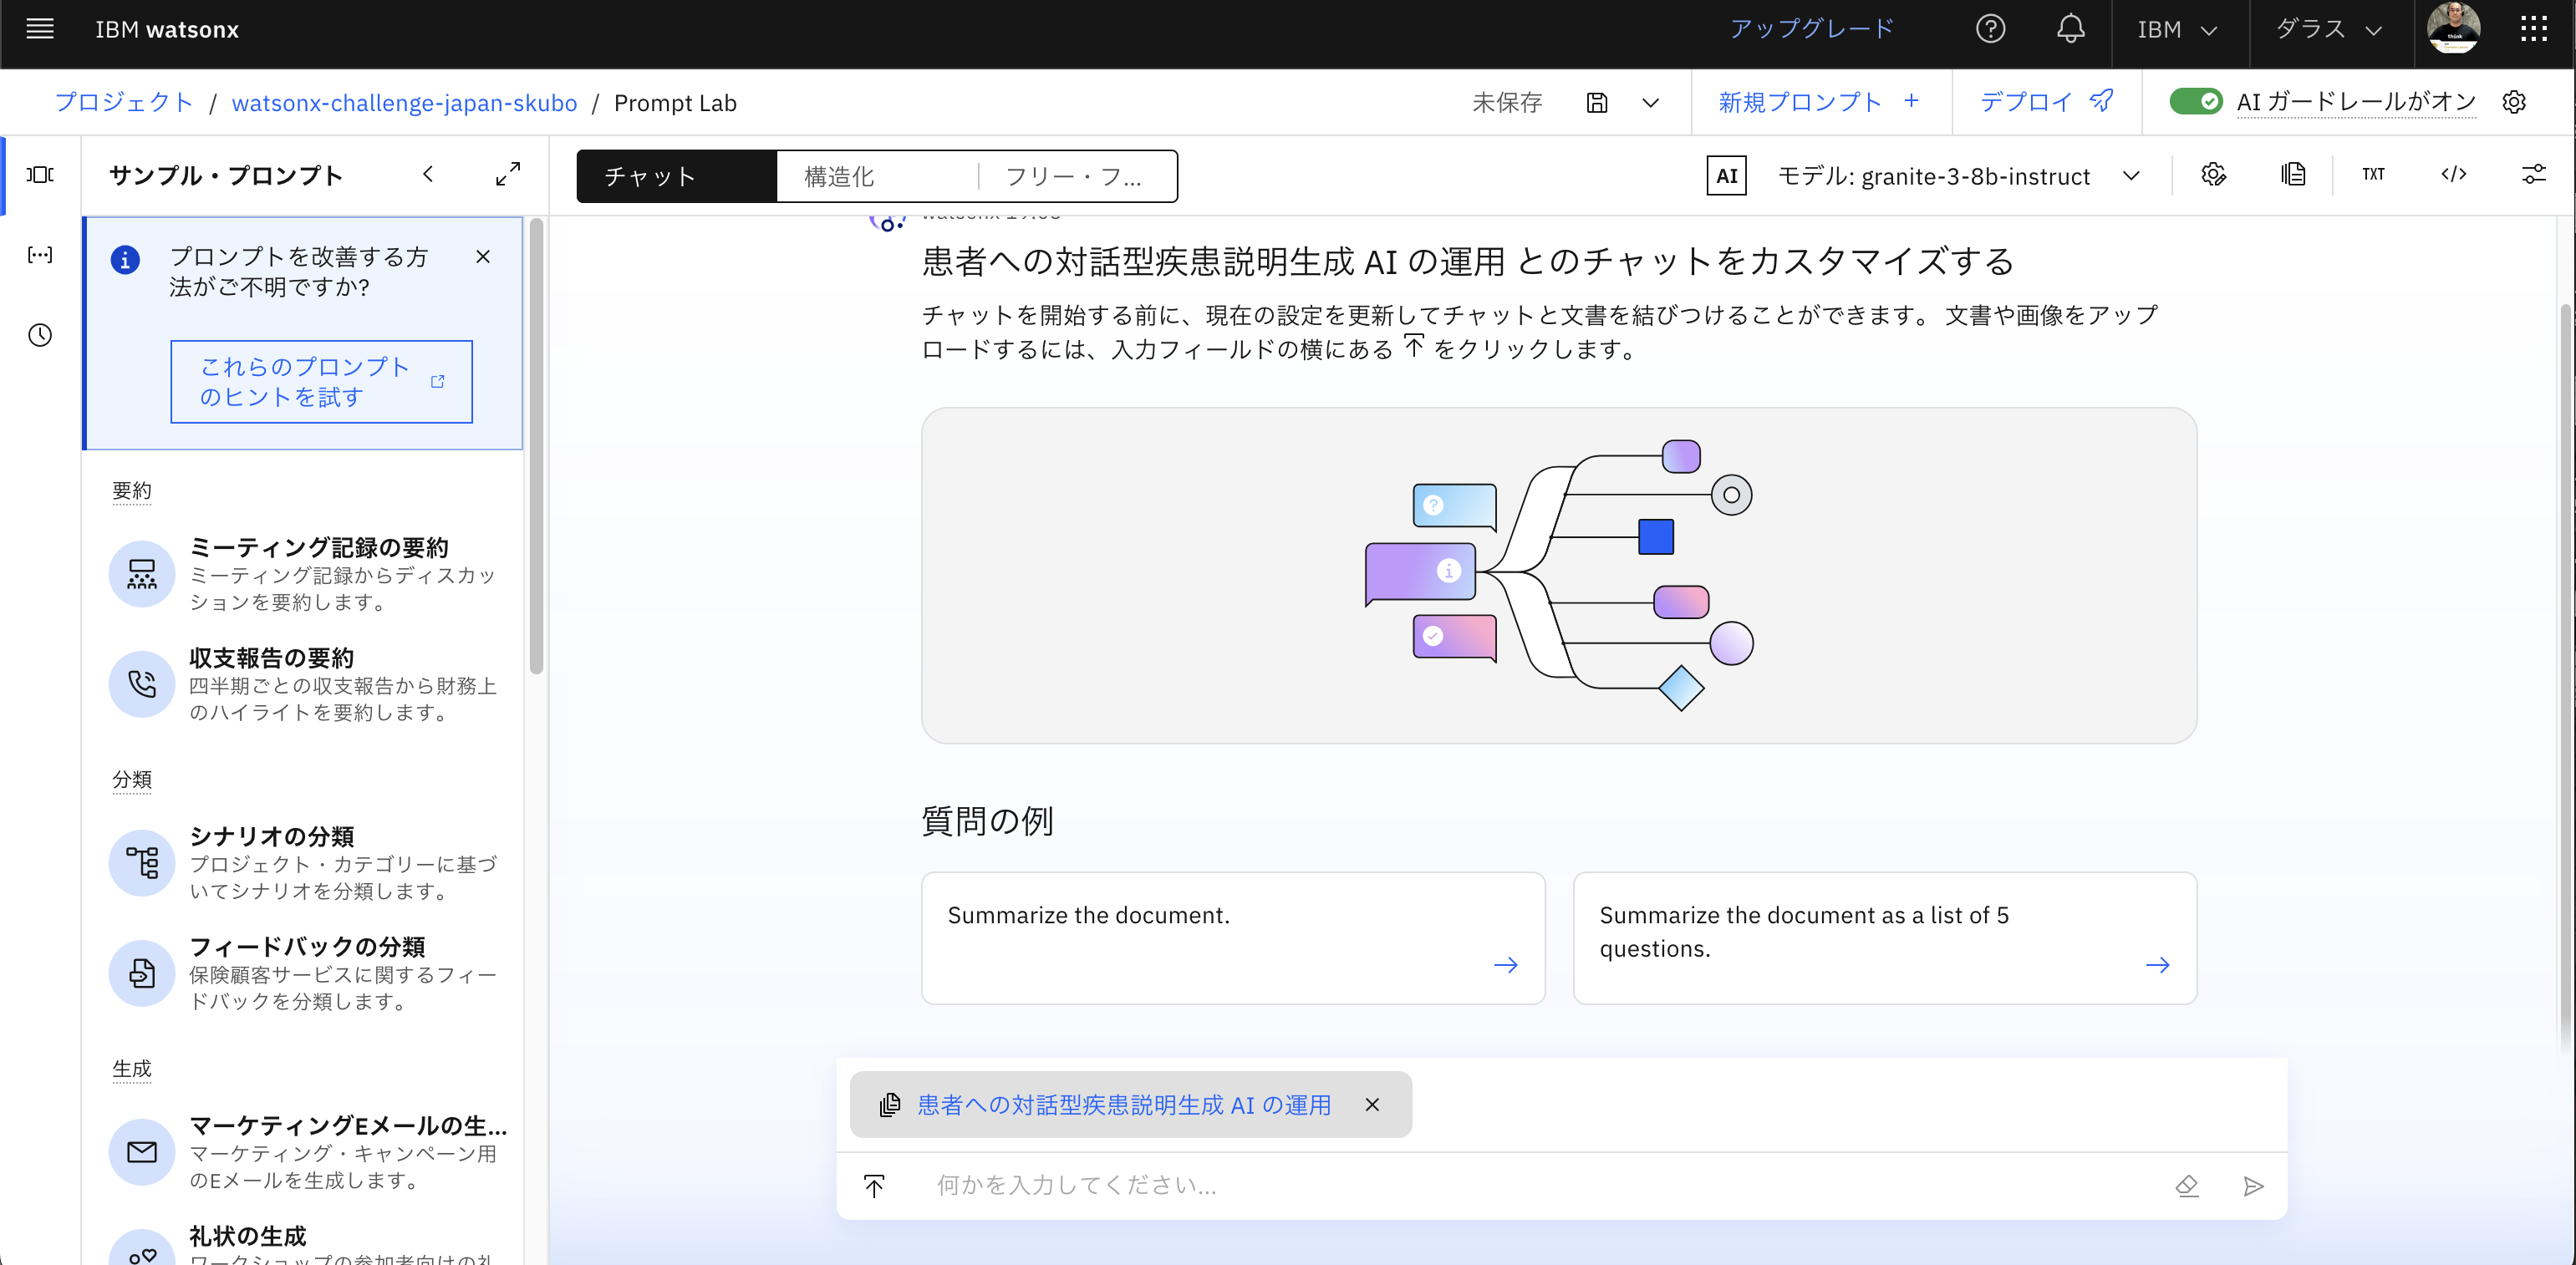The height and width of the screenshot is (1265, 2576).
Task: Disable the AI ガードレール toggle
Action: point(2196,101)
